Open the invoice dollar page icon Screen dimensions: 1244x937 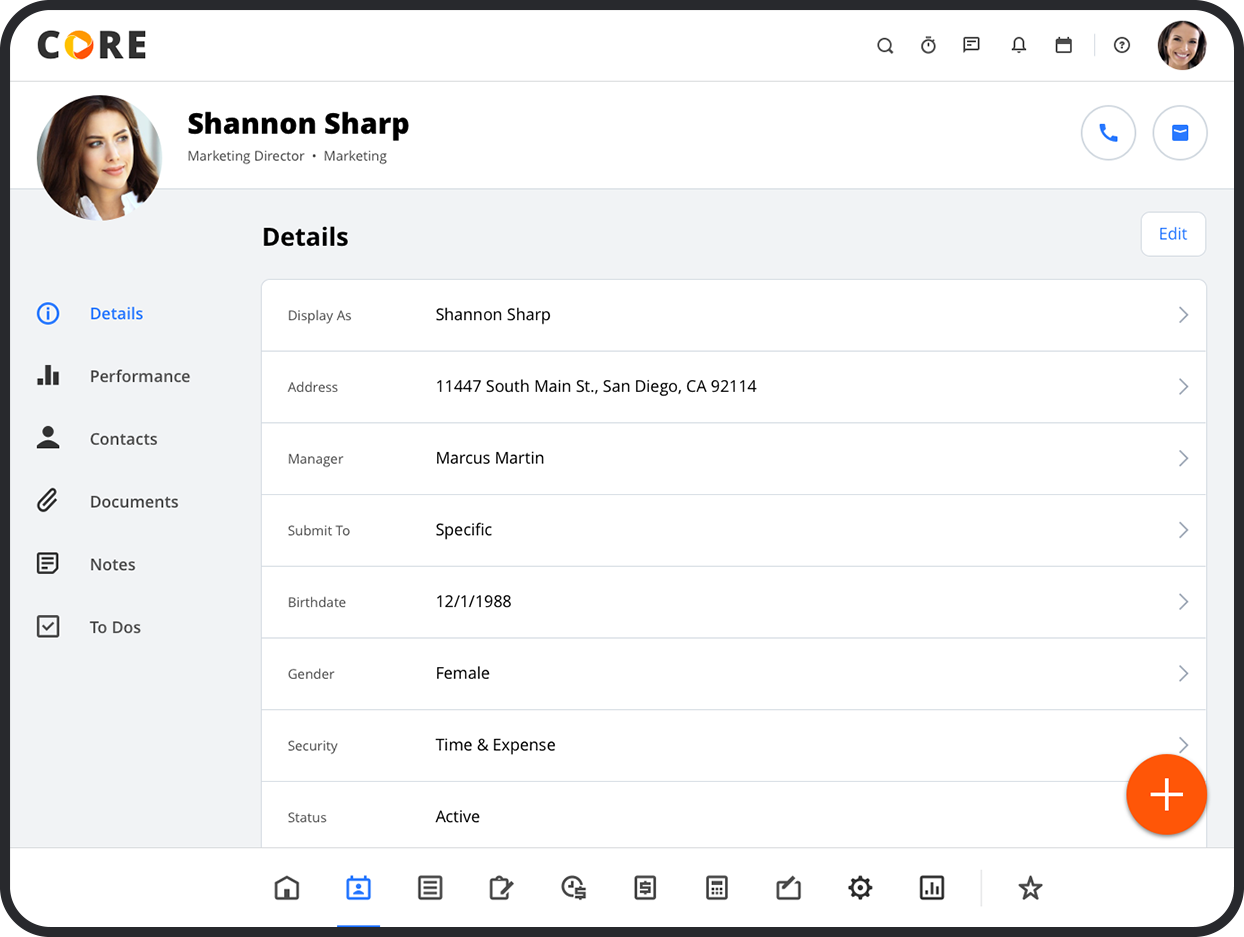pyautogui.click(x=645, y=888)
